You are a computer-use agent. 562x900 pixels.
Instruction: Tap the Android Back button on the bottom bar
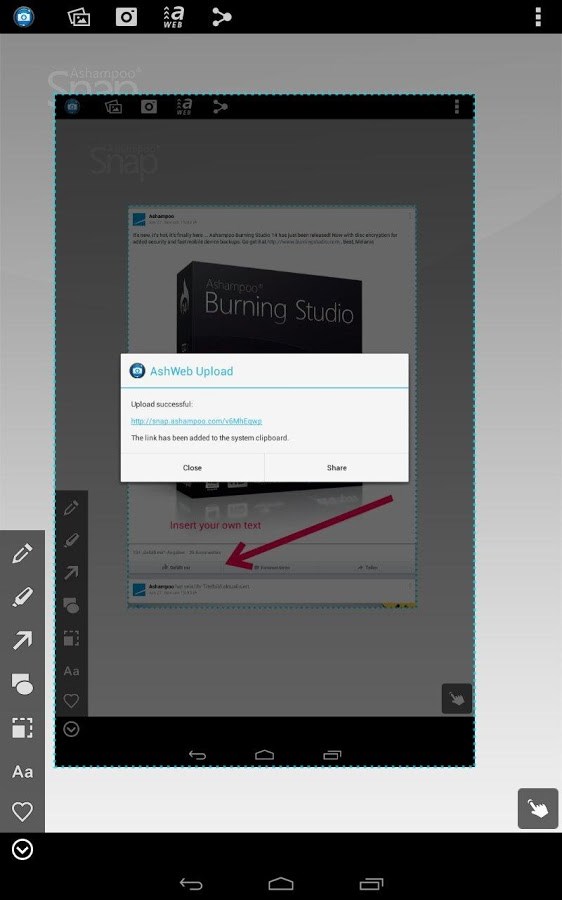191,884
